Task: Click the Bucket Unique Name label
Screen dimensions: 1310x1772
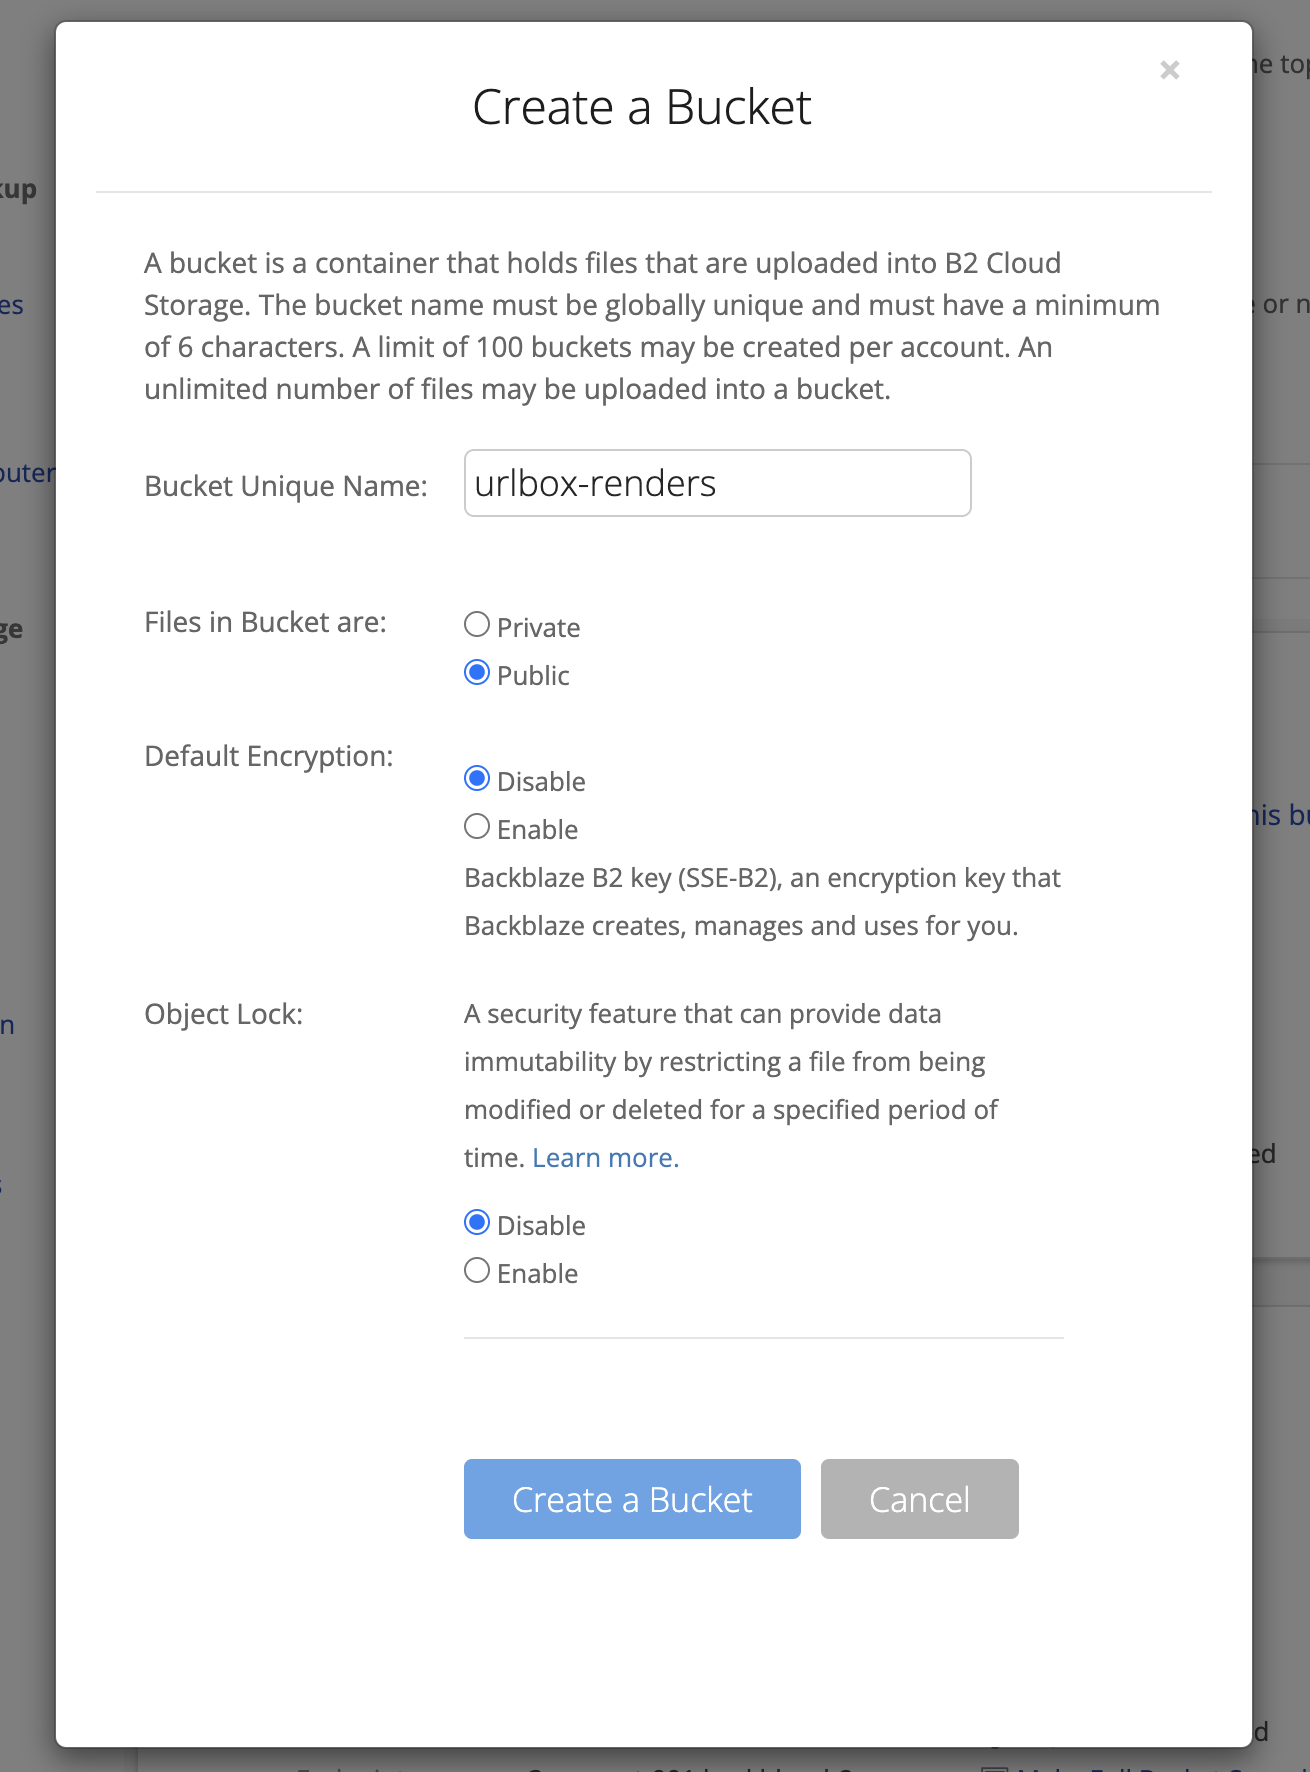Action: [285, 486]
